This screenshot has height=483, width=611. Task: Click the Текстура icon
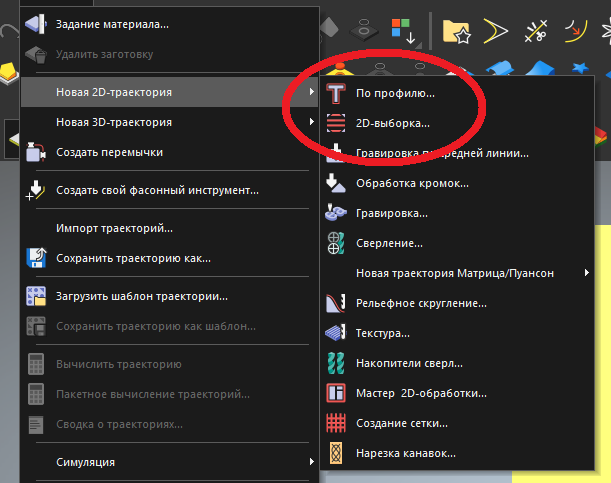coord(336,333)
